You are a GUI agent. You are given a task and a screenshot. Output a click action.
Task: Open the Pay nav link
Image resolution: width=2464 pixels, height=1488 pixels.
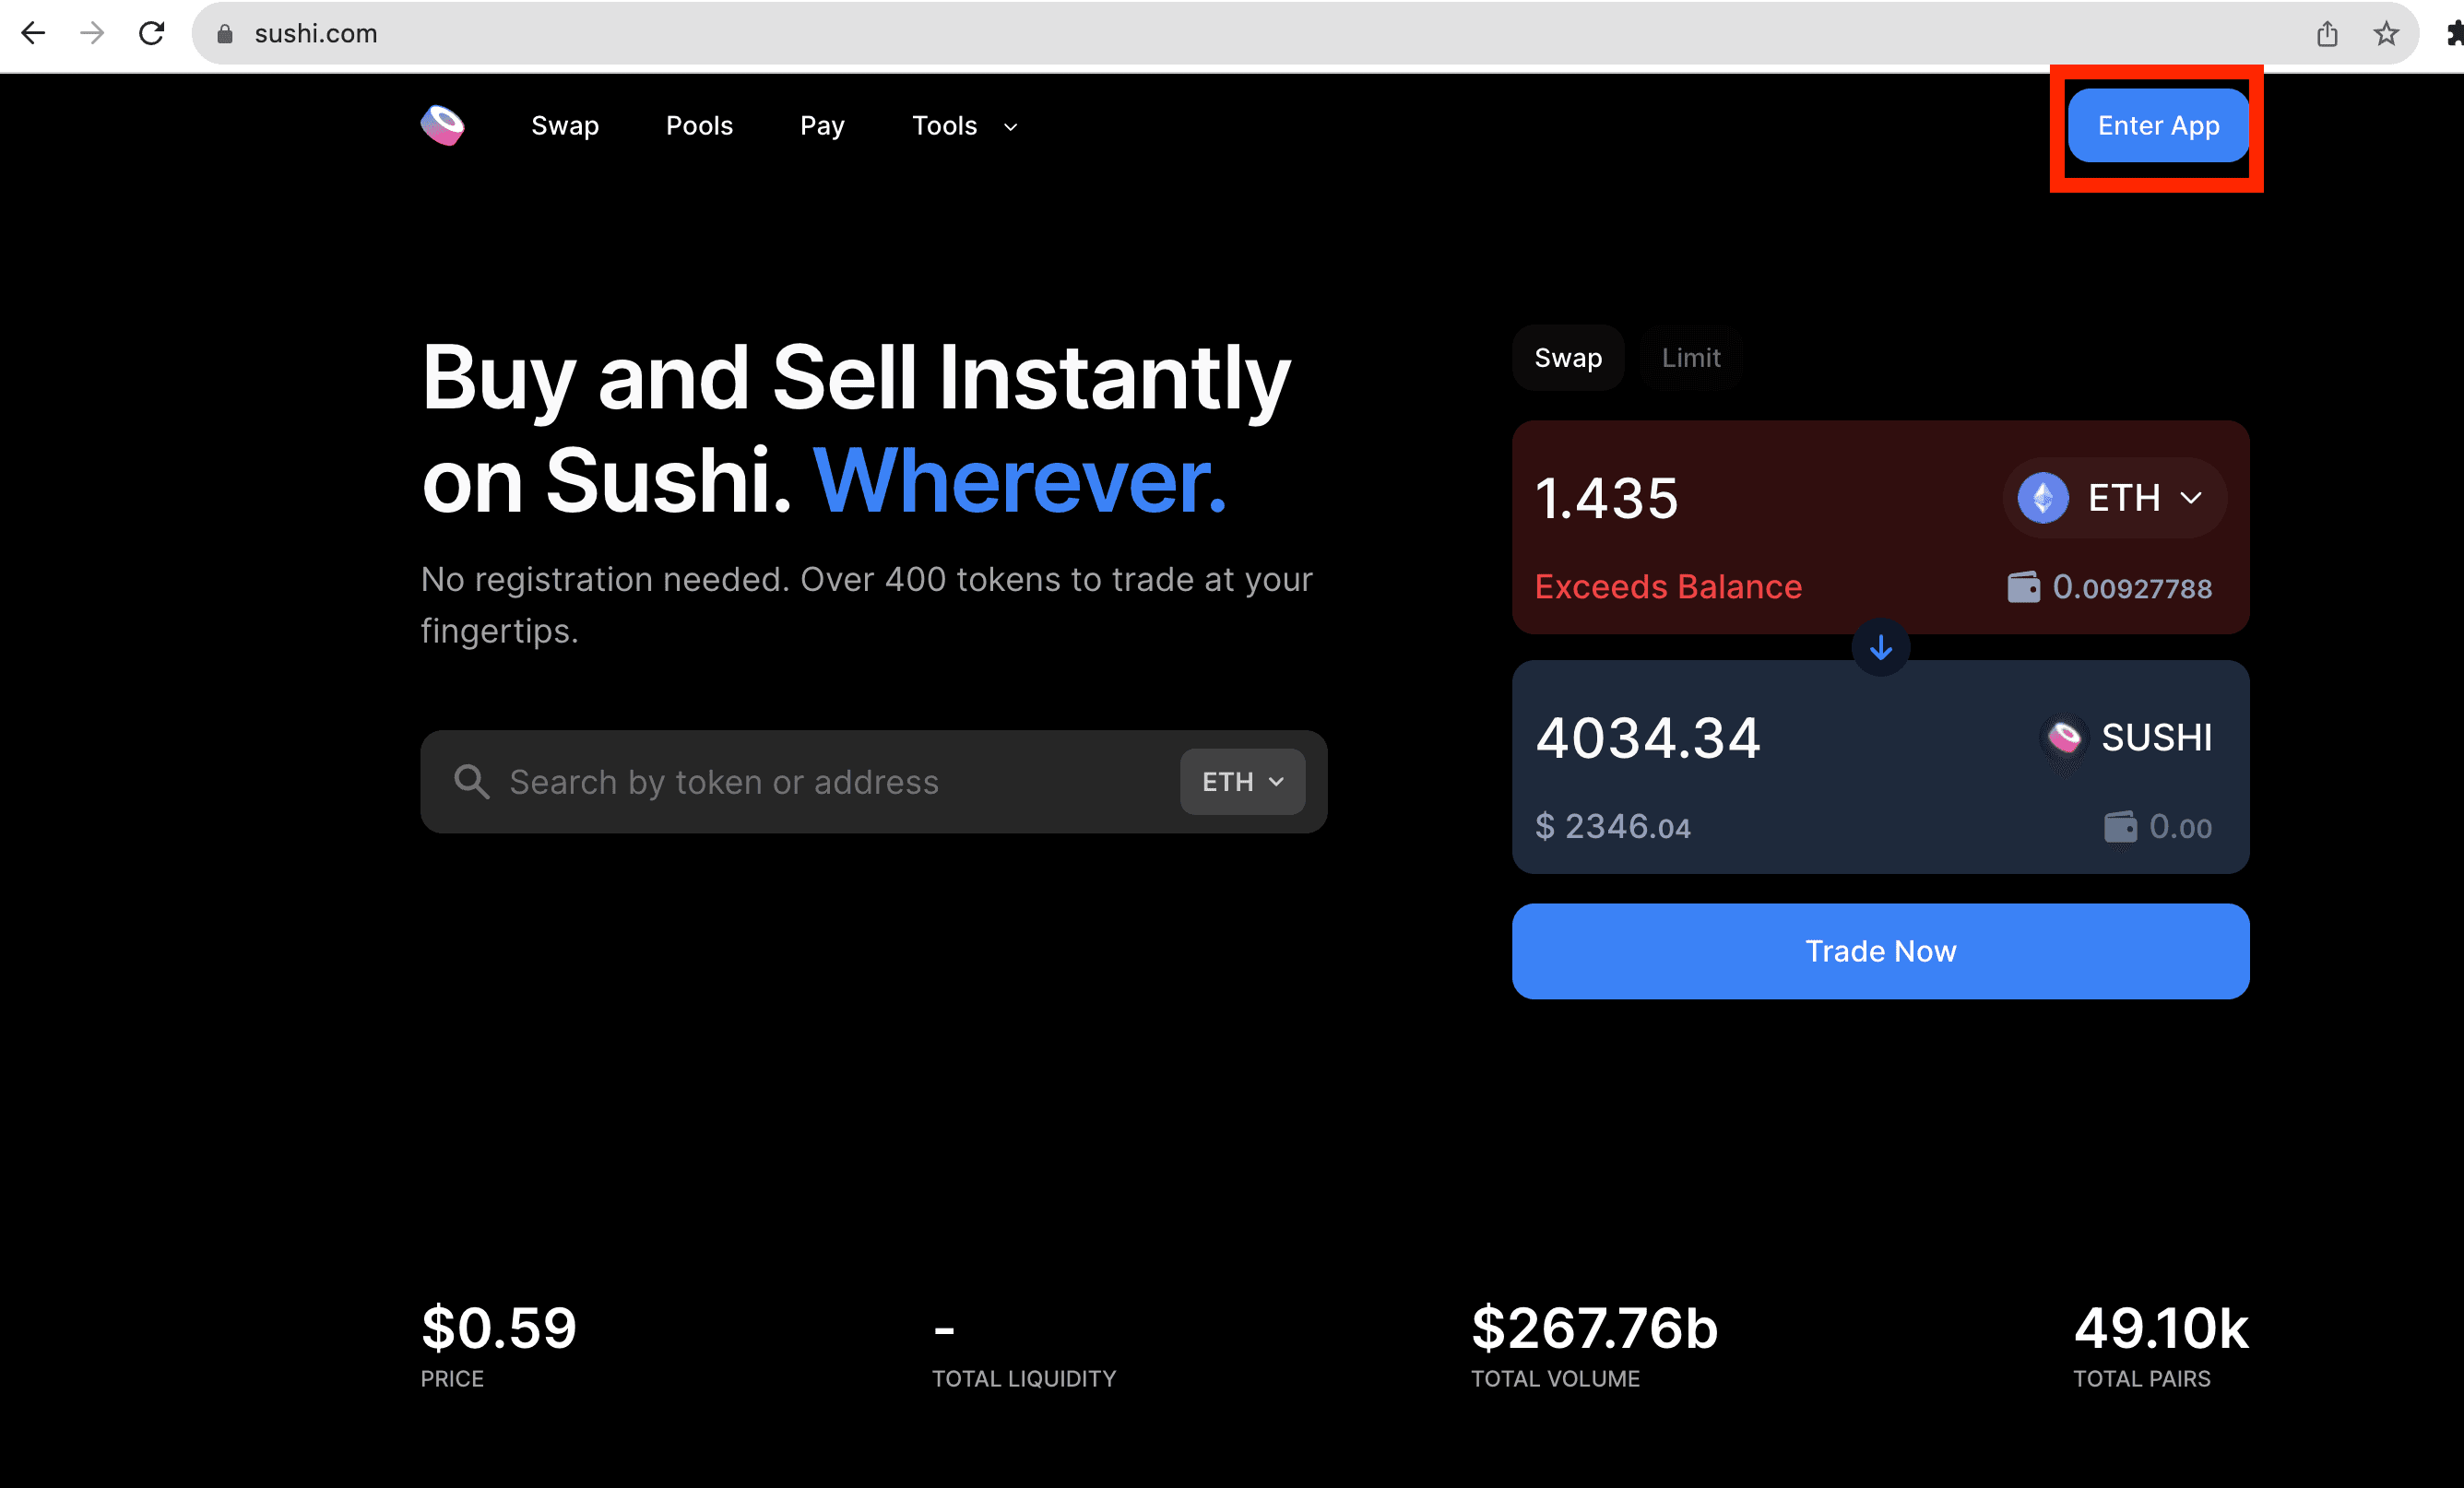coord(822,126)
